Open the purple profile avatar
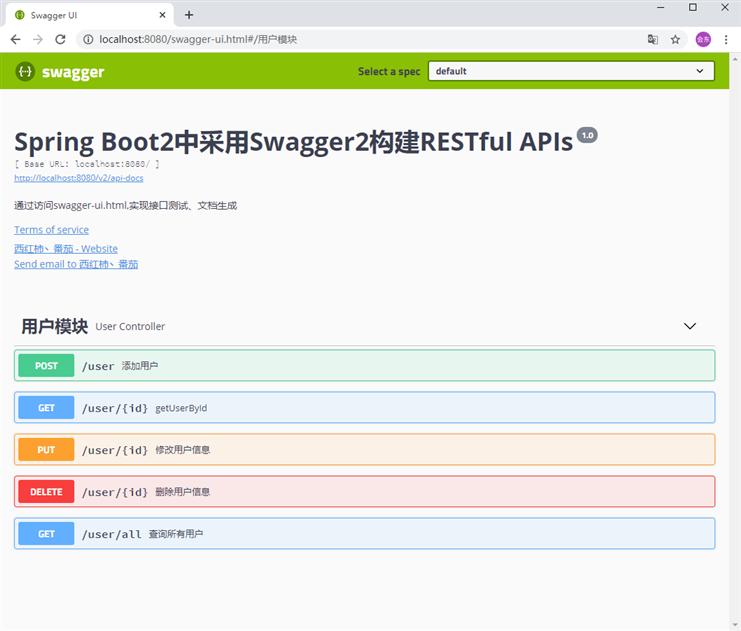Screen dimensions: 741x631 (x=703, y=39)
